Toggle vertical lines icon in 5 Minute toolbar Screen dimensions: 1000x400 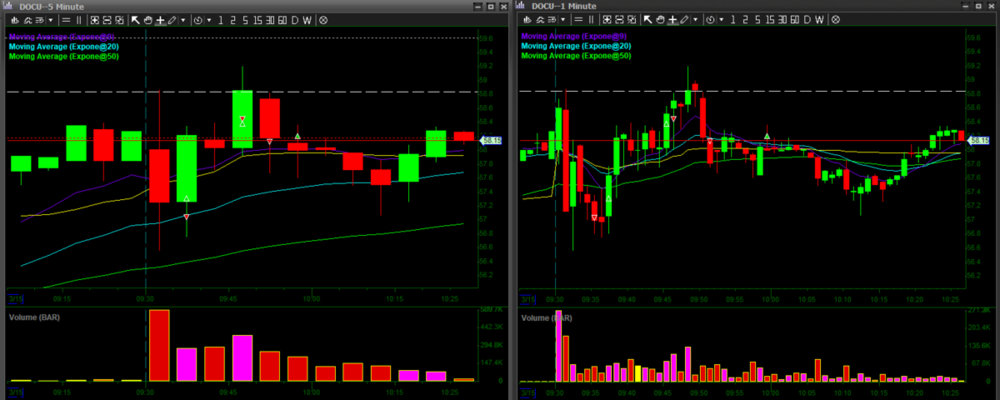pyautogui.click(x=80, y=19)
